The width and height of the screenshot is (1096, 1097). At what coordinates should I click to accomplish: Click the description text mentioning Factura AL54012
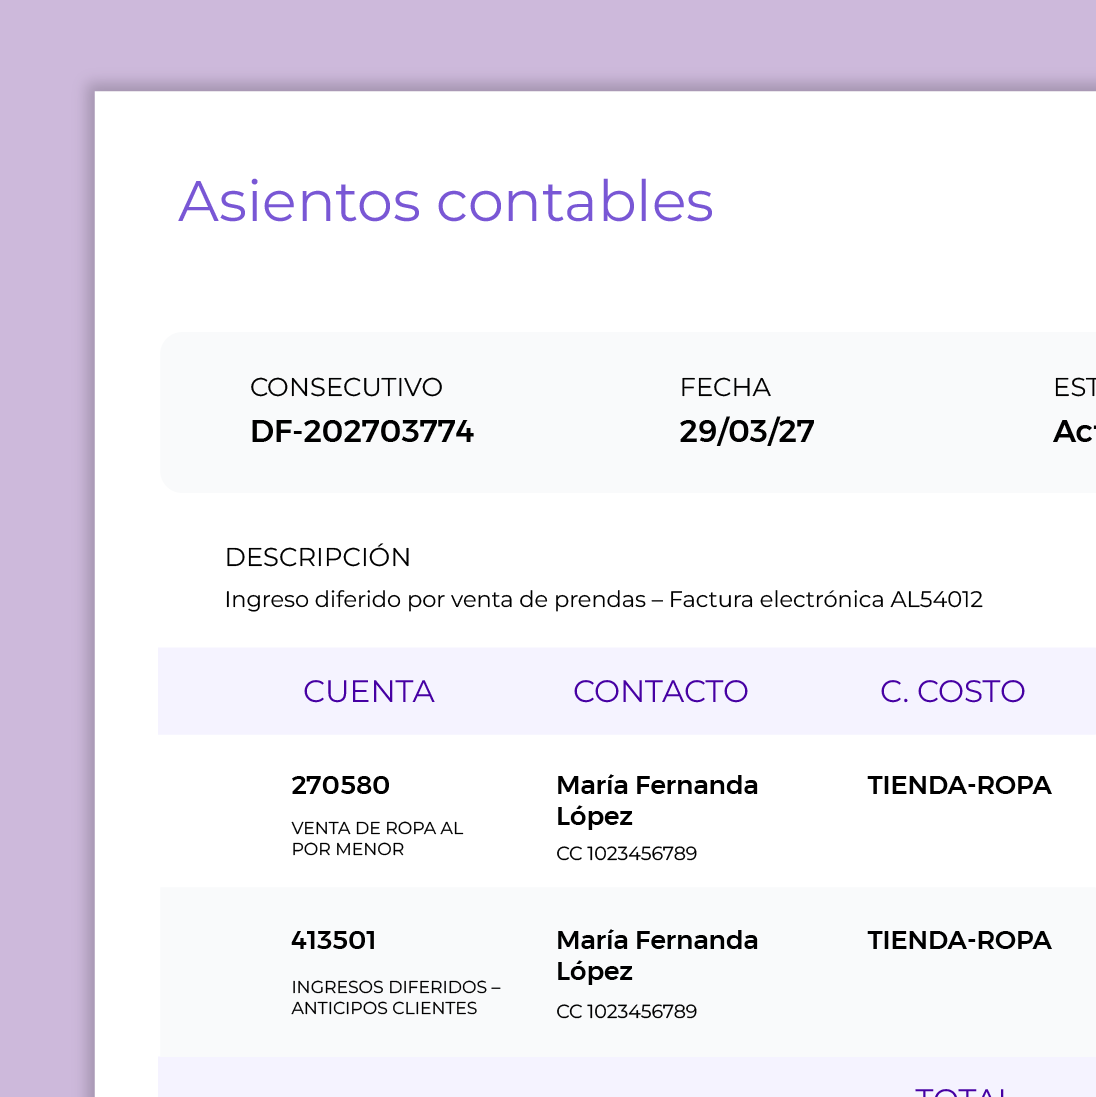(604, 600)
